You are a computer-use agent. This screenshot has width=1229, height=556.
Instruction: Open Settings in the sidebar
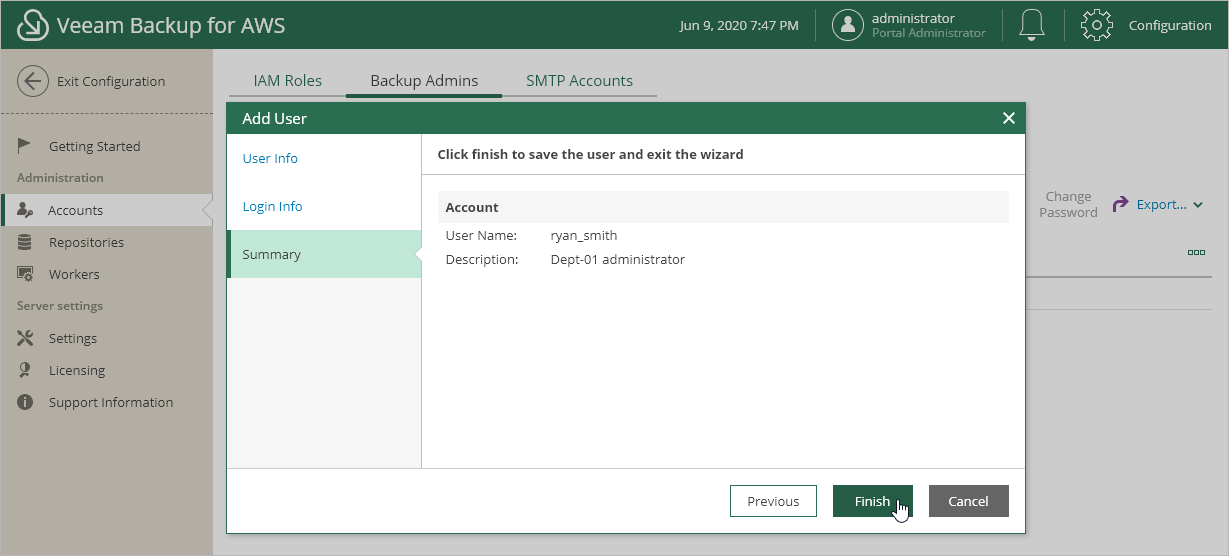pos(73,338)
